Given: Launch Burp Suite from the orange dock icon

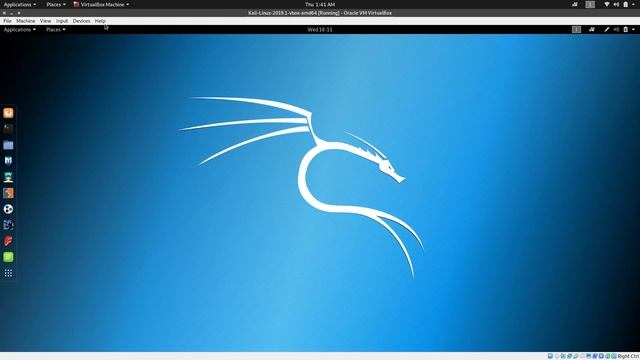Looking at the screenshot, I should coord(8,193).
